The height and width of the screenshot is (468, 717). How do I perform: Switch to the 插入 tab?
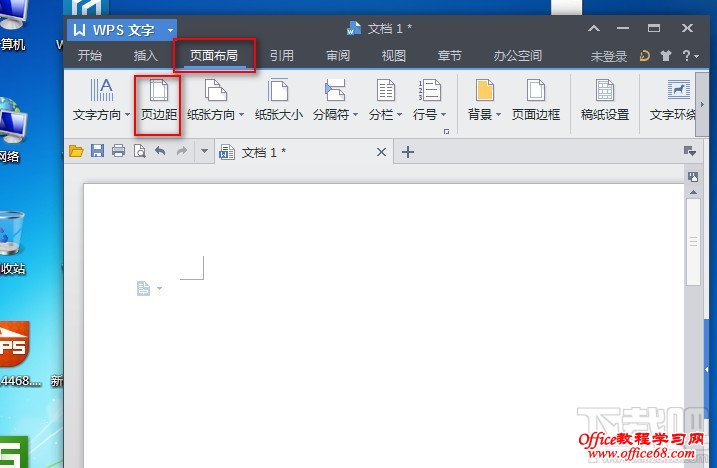(145, 56)
